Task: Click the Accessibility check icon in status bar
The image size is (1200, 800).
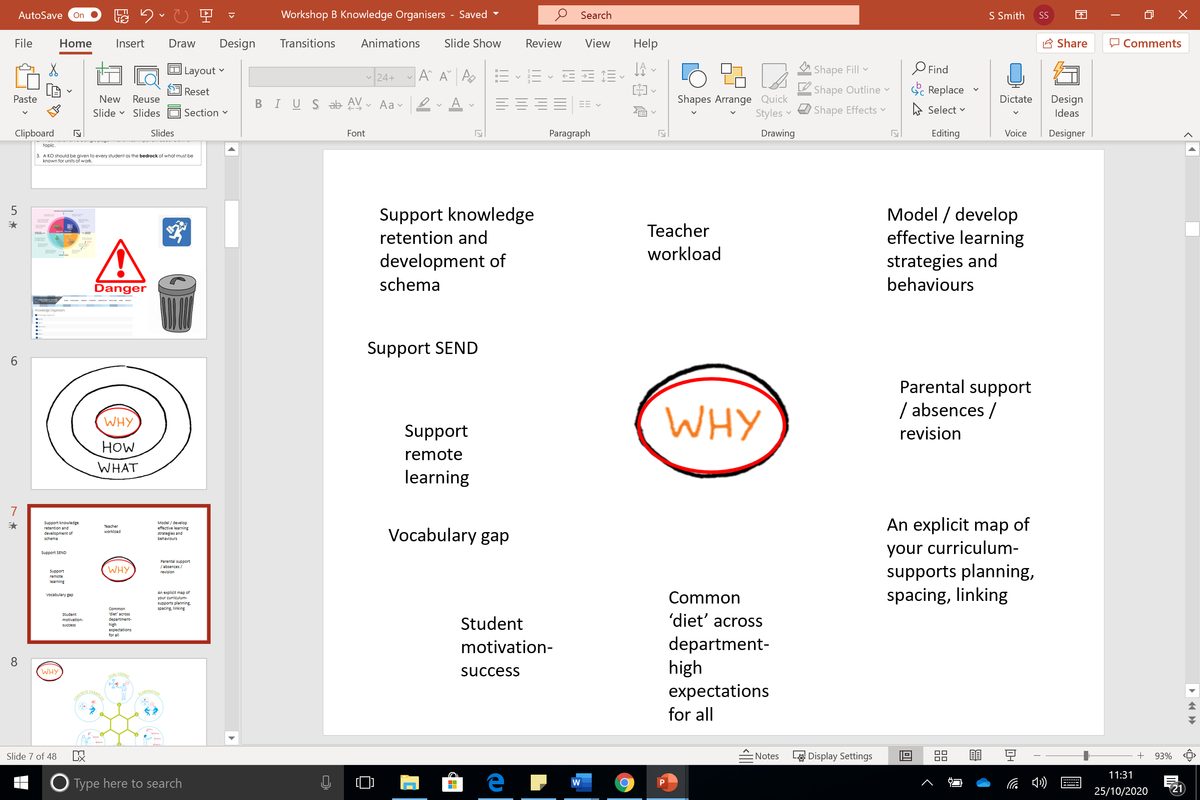Action: pos(79,757)
